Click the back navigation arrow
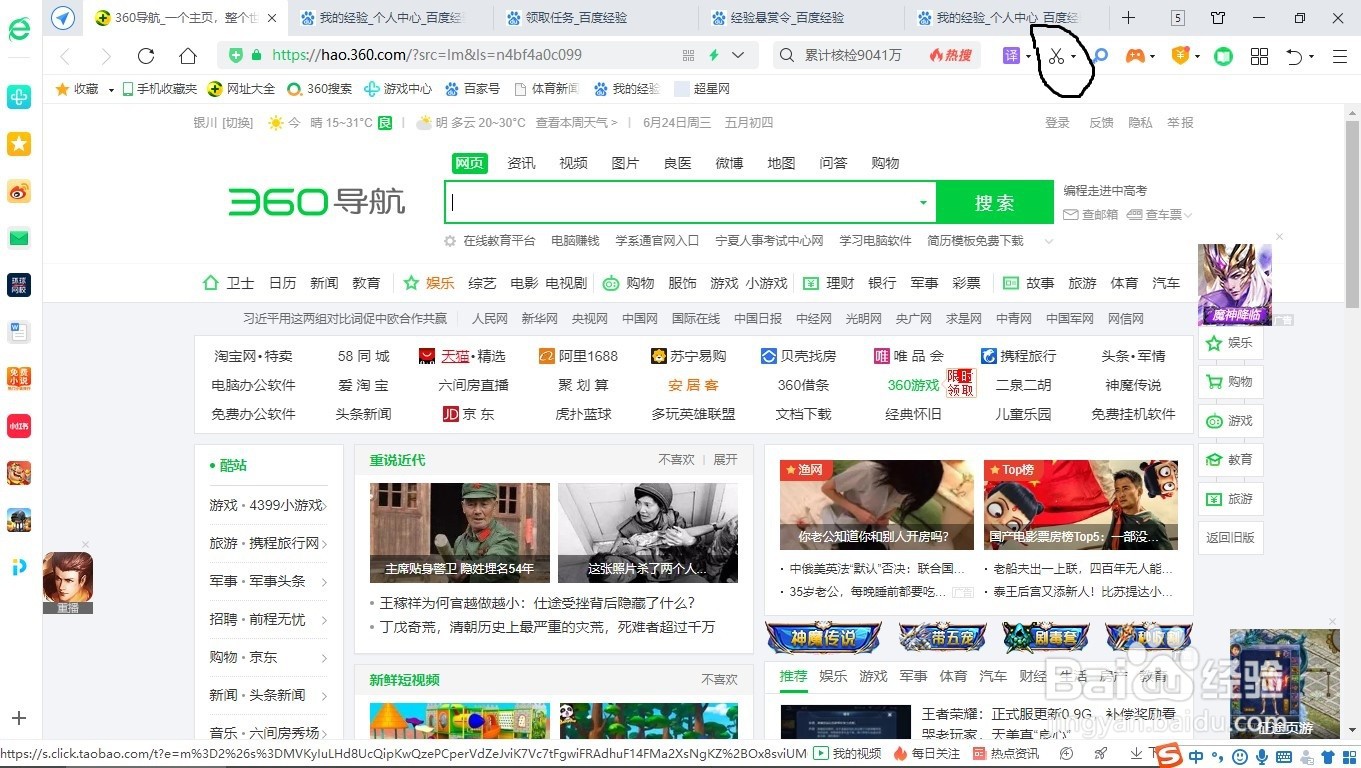Image resolution: width=1361 pixels, height=768 pixels. tap(65, 56)
